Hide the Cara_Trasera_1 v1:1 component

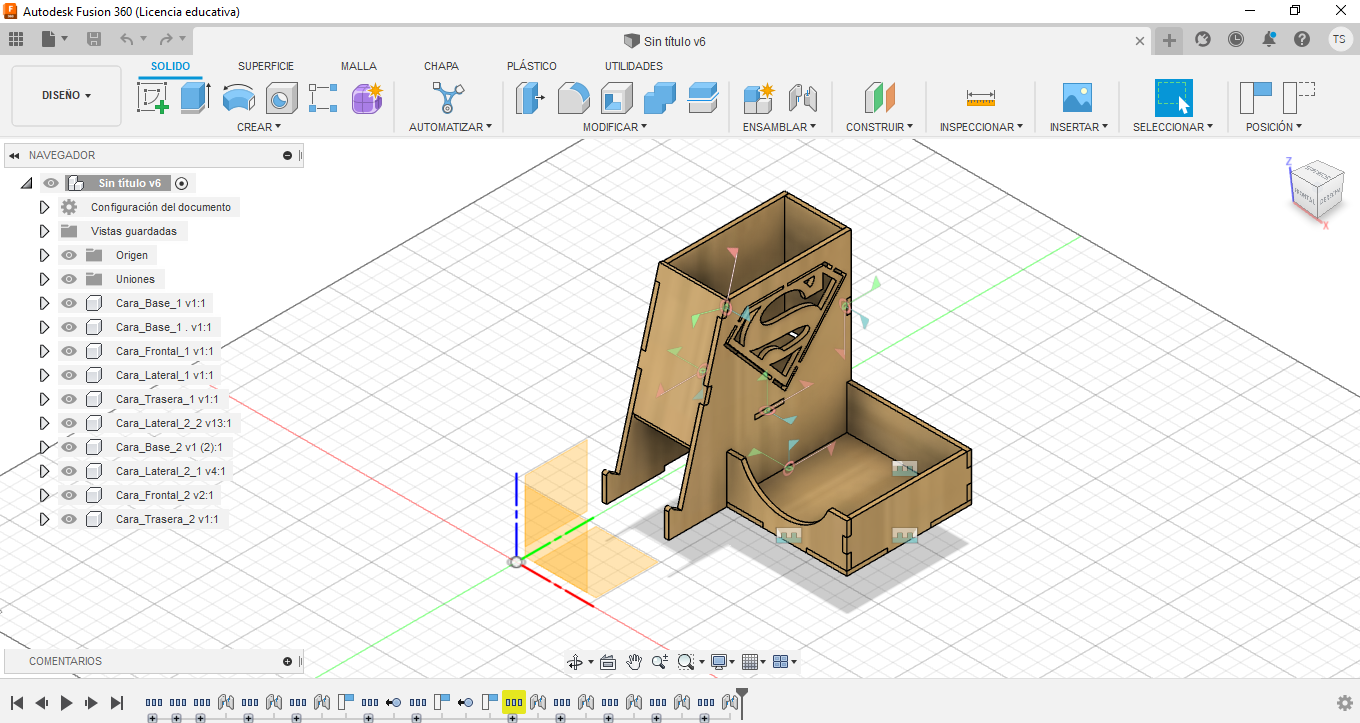pyautogui.click(x=69, y=399)
